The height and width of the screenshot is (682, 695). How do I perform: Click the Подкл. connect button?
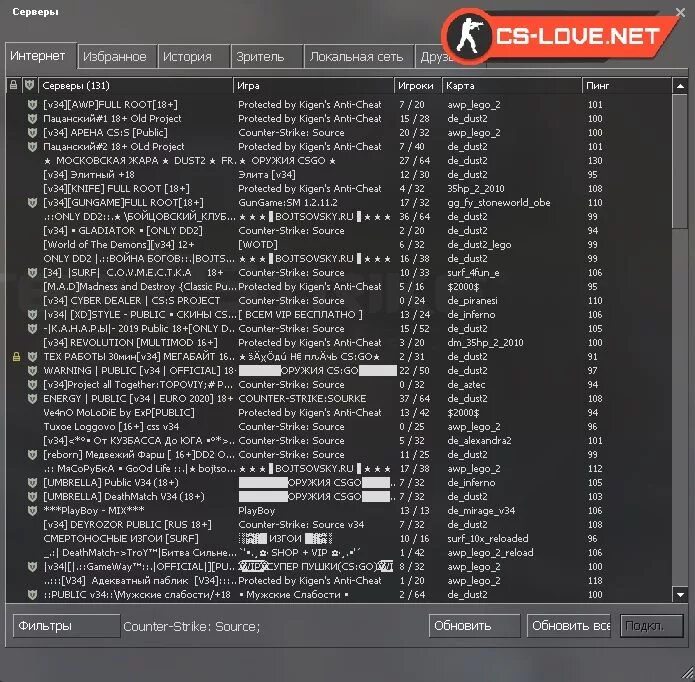(x=652, y=626)
